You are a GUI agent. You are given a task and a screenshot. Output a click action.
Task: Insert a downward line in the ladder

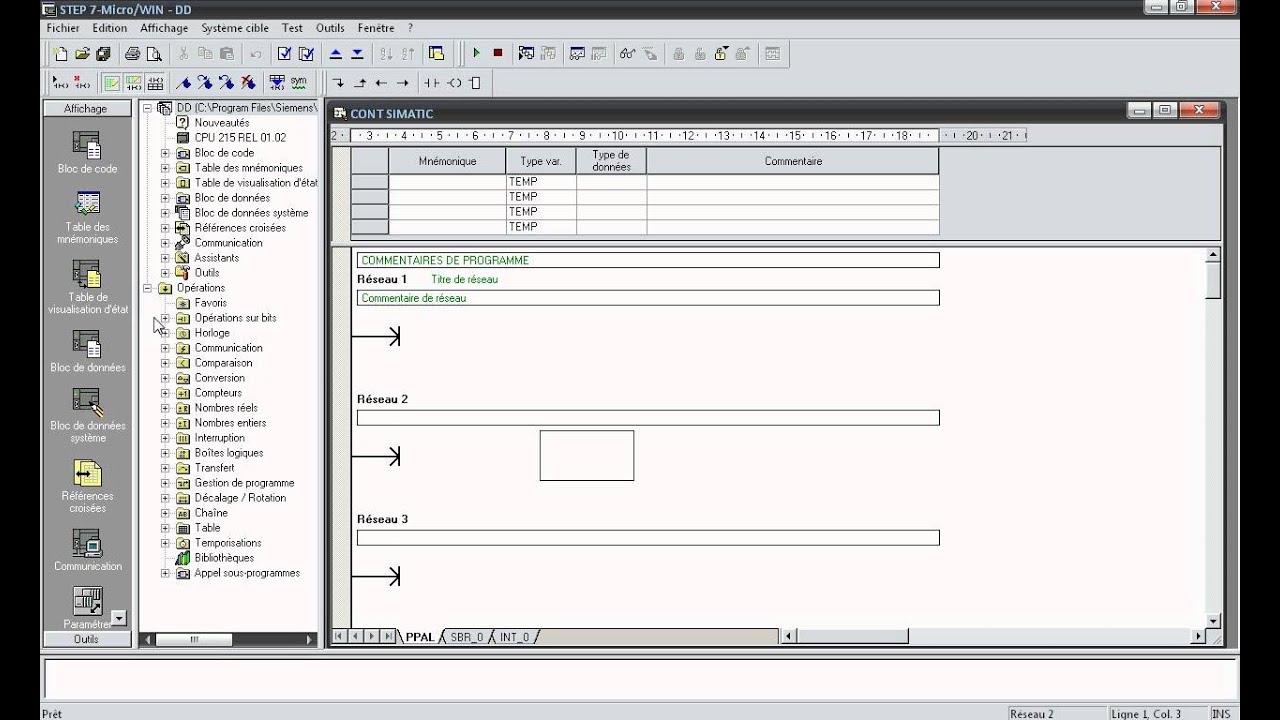pos(339,83)
